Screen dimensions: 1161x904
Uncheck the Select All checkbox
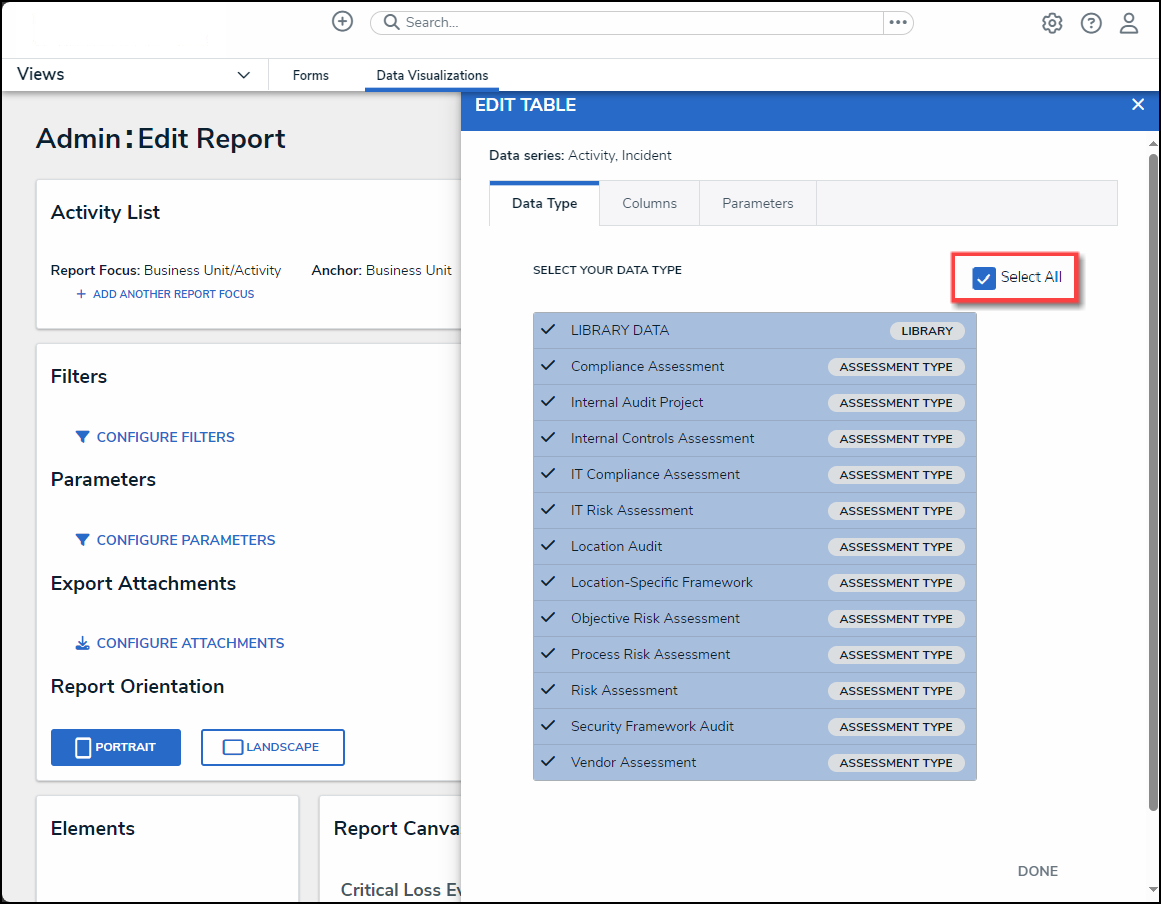(984, 278)
